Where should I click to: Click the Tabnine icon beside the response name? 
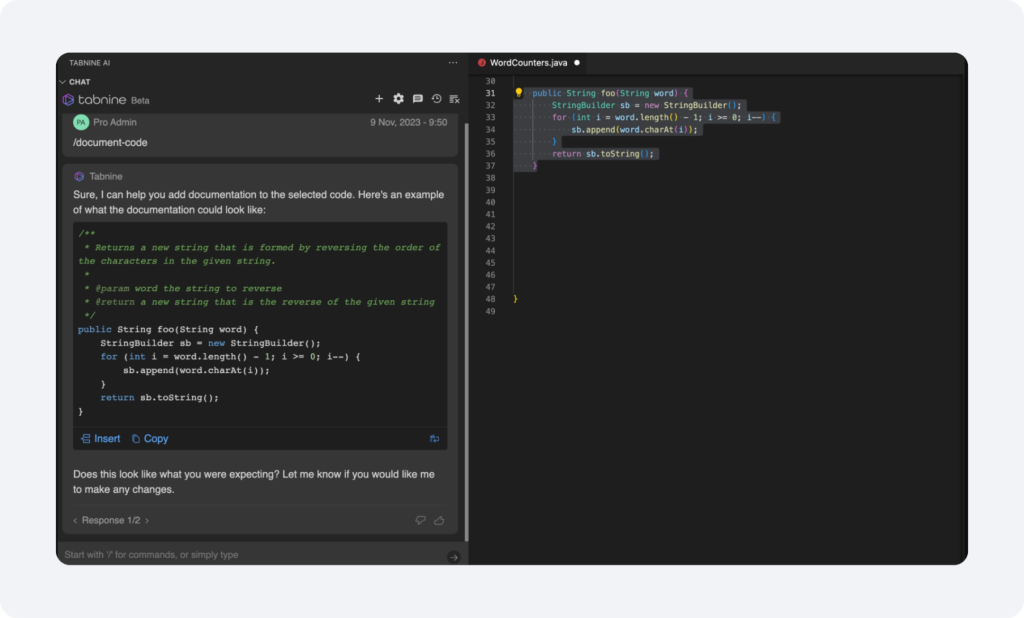79,176
